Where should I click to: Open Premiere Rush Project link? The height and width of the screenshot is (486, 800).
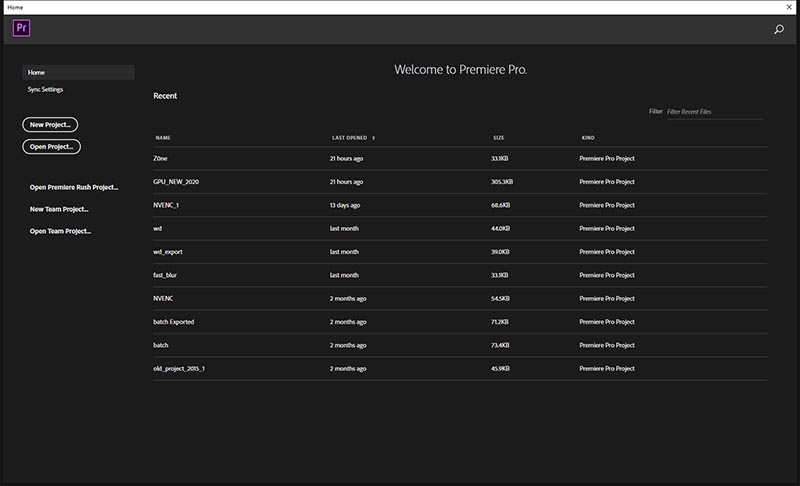[73, 187]
